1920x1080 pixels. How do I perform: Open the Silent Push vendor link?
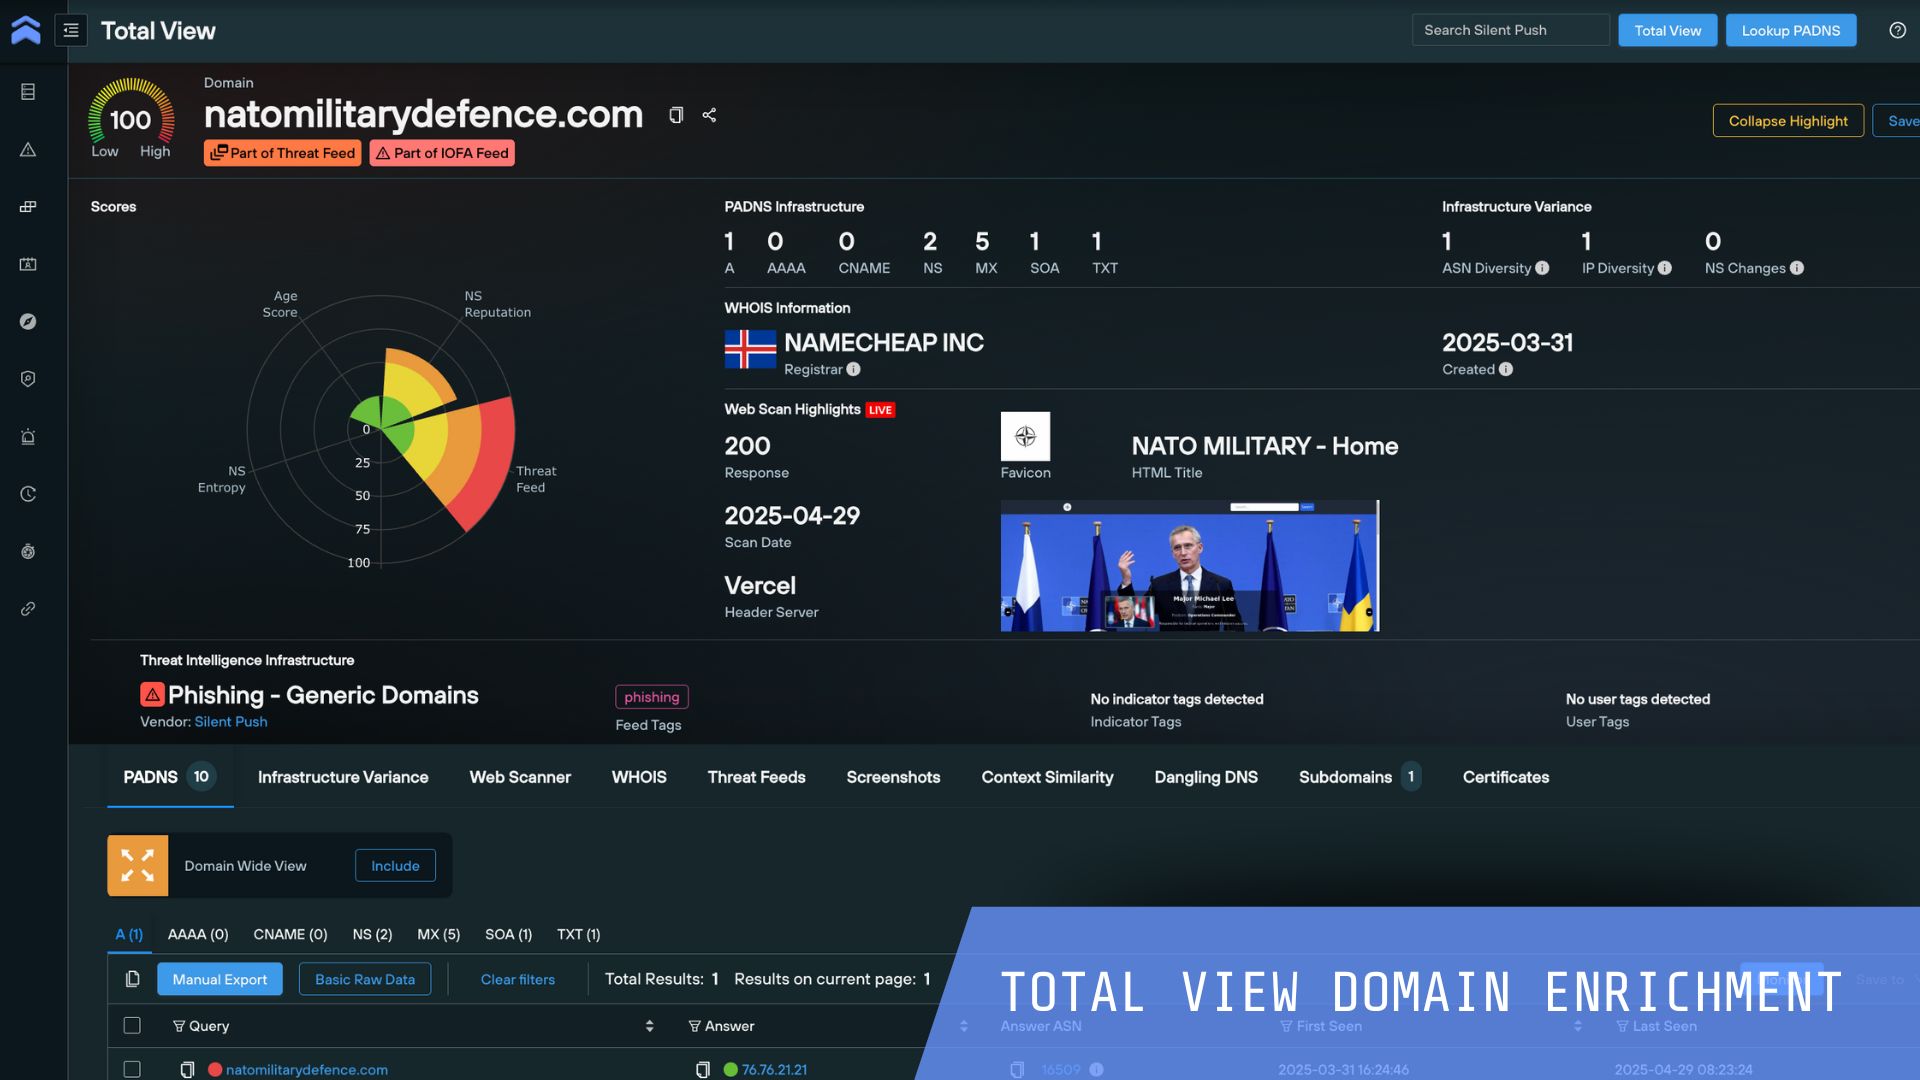pos(231,721)
